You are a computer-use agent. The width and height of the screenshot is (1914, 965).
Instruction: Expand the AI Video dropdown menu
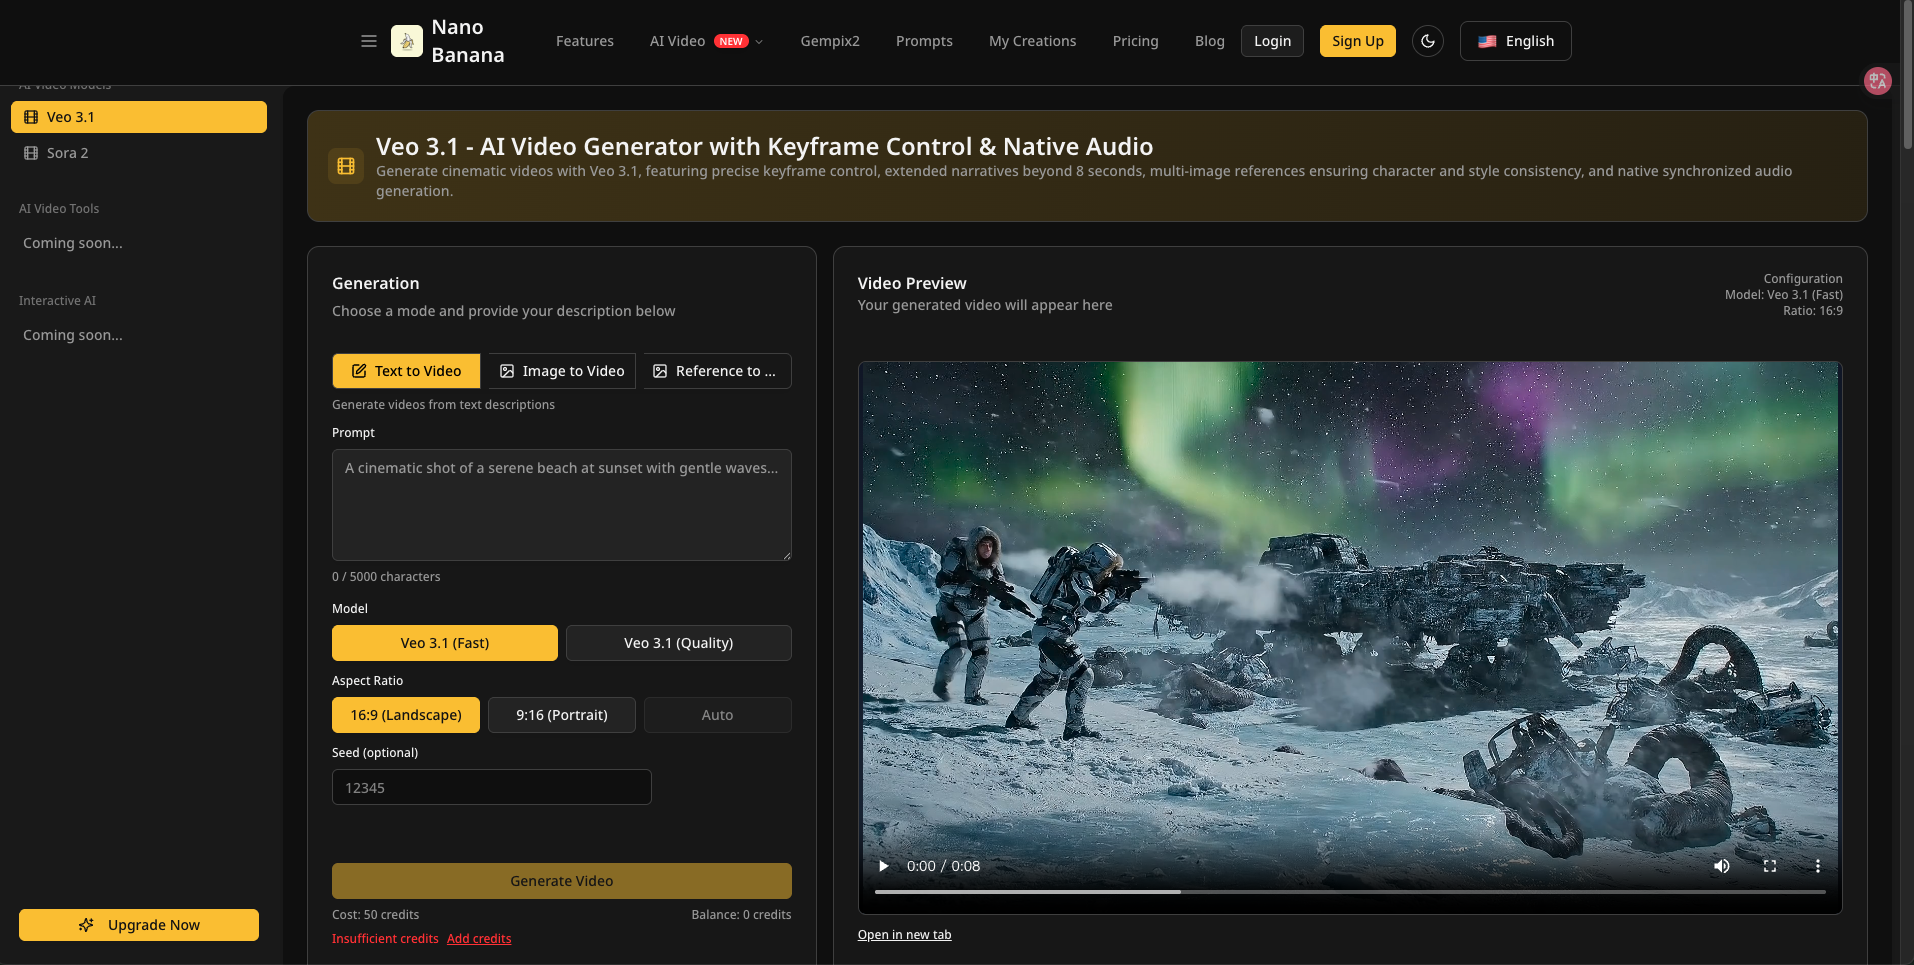click(x=706, y=41)
